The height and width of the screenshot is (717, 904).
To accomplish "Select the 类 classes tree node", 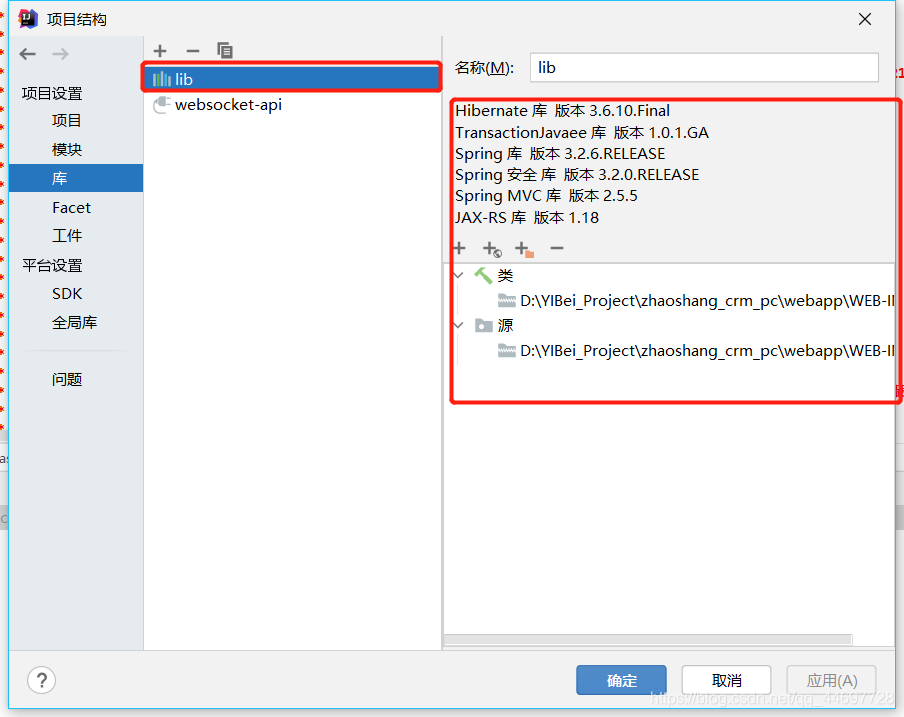I will pos(505,276).
